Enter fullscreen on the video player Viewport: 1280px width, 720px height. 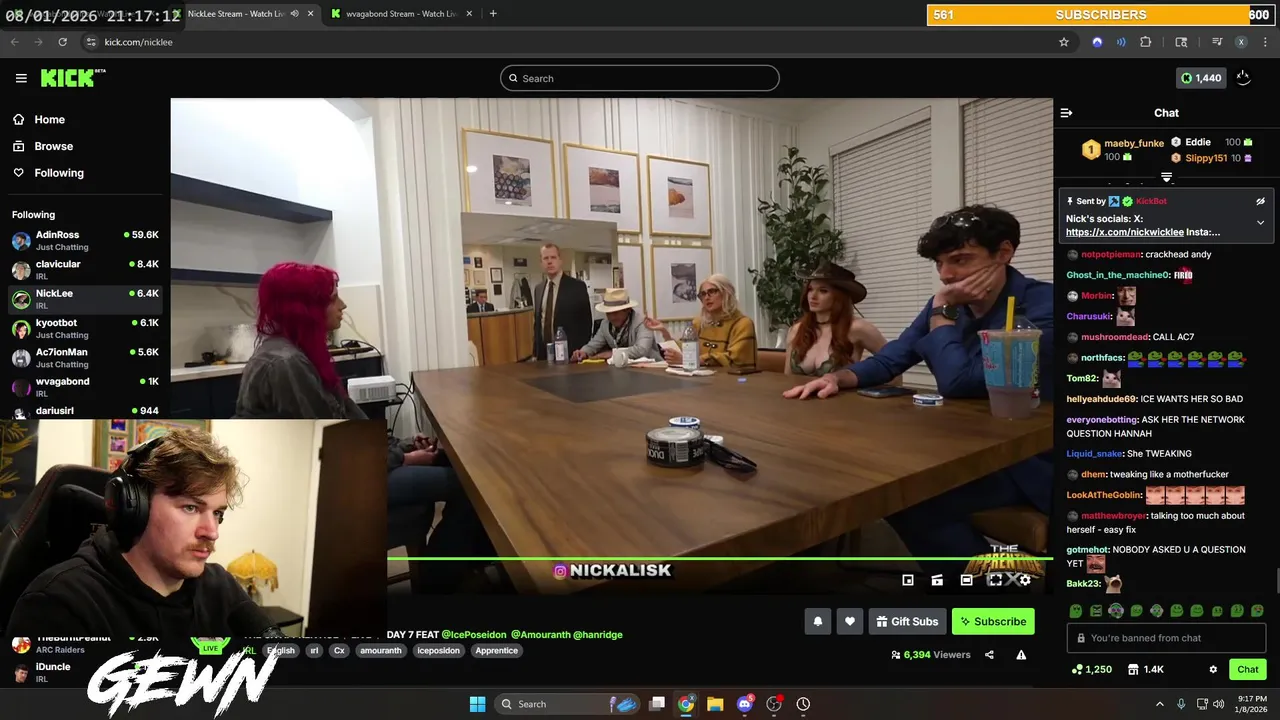tap(995, 580)
